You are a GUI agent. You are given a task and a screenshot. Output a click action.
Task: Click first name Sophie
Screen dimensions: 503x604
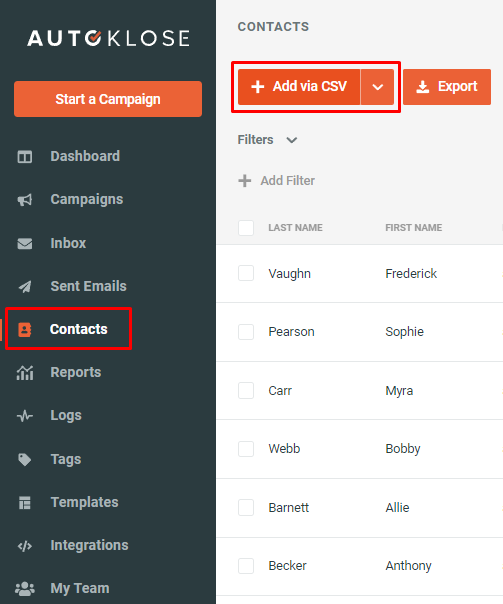tap(404, 332)
